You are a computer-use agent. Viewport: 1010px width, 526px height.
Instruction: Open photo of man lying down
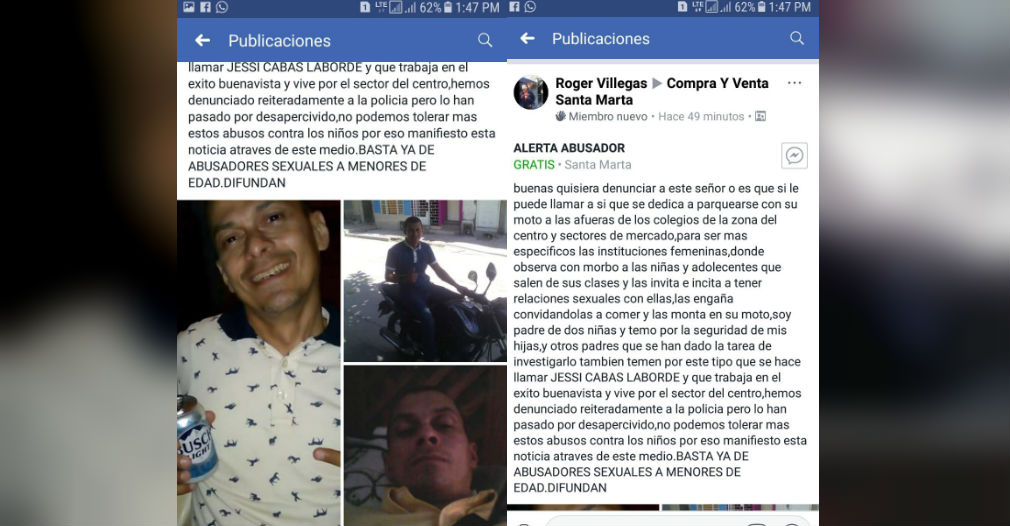click(425, 446)
